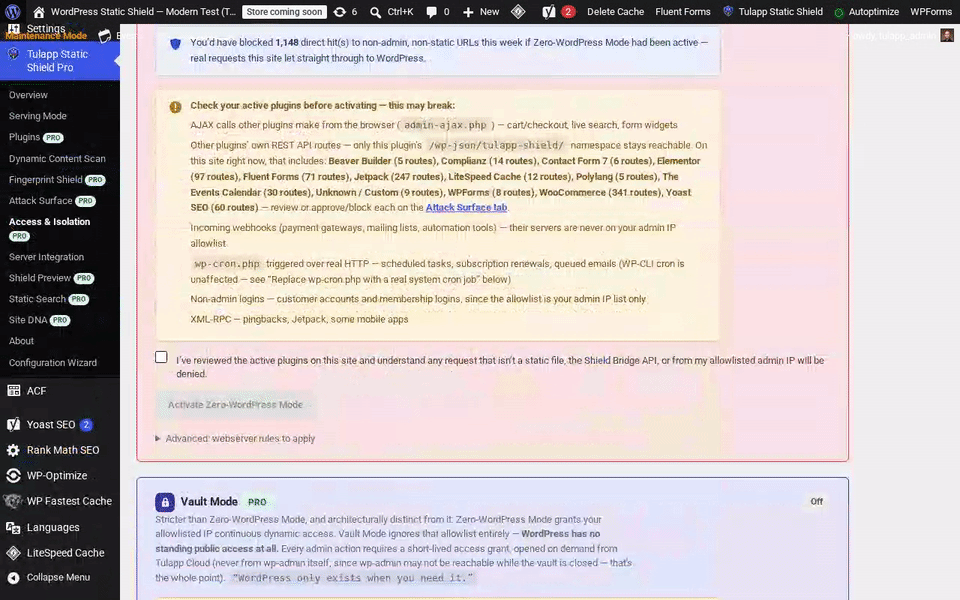Click Tulapp Static Shield admin bar label
960x600 pixels.
(781, 12)
